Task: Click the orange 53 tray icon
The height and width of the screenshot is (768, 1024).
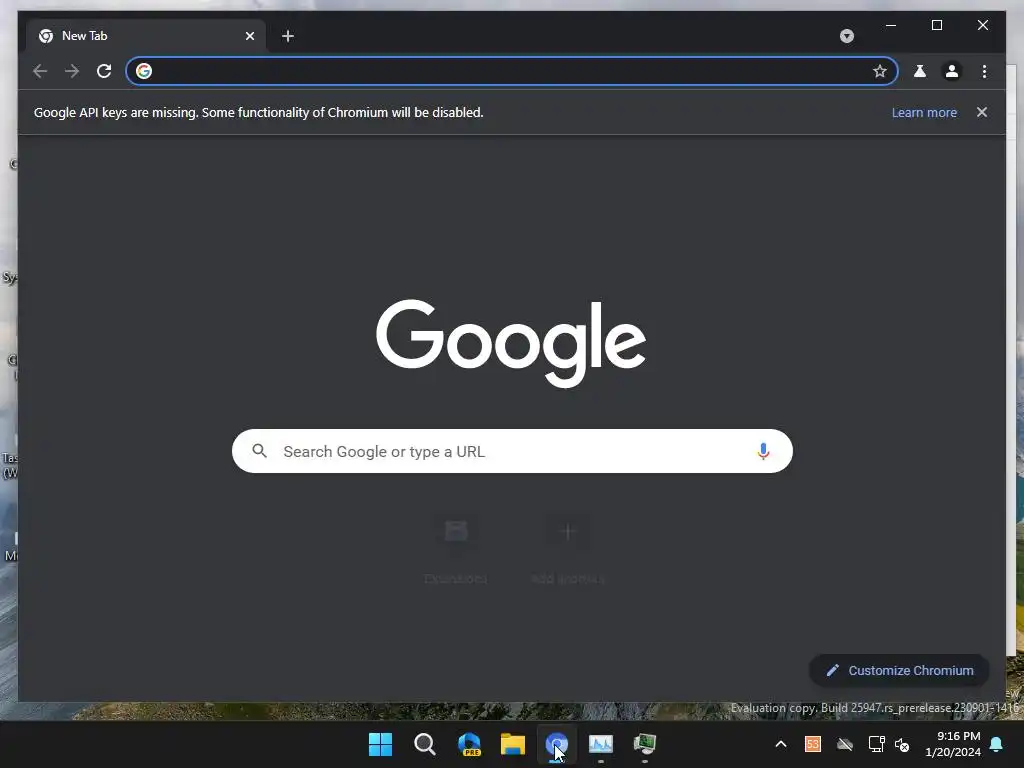Action: 812,744
